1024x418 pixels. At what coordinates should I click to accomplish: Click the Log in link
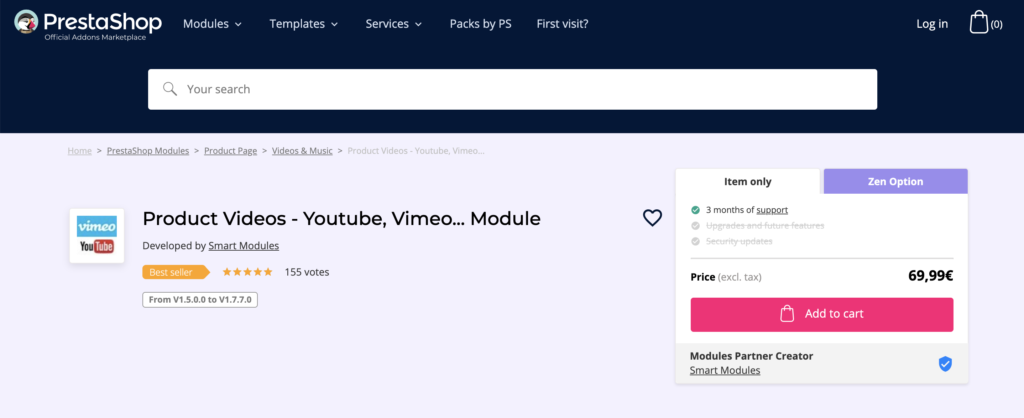pyautogui.click(x=932, y=24)
